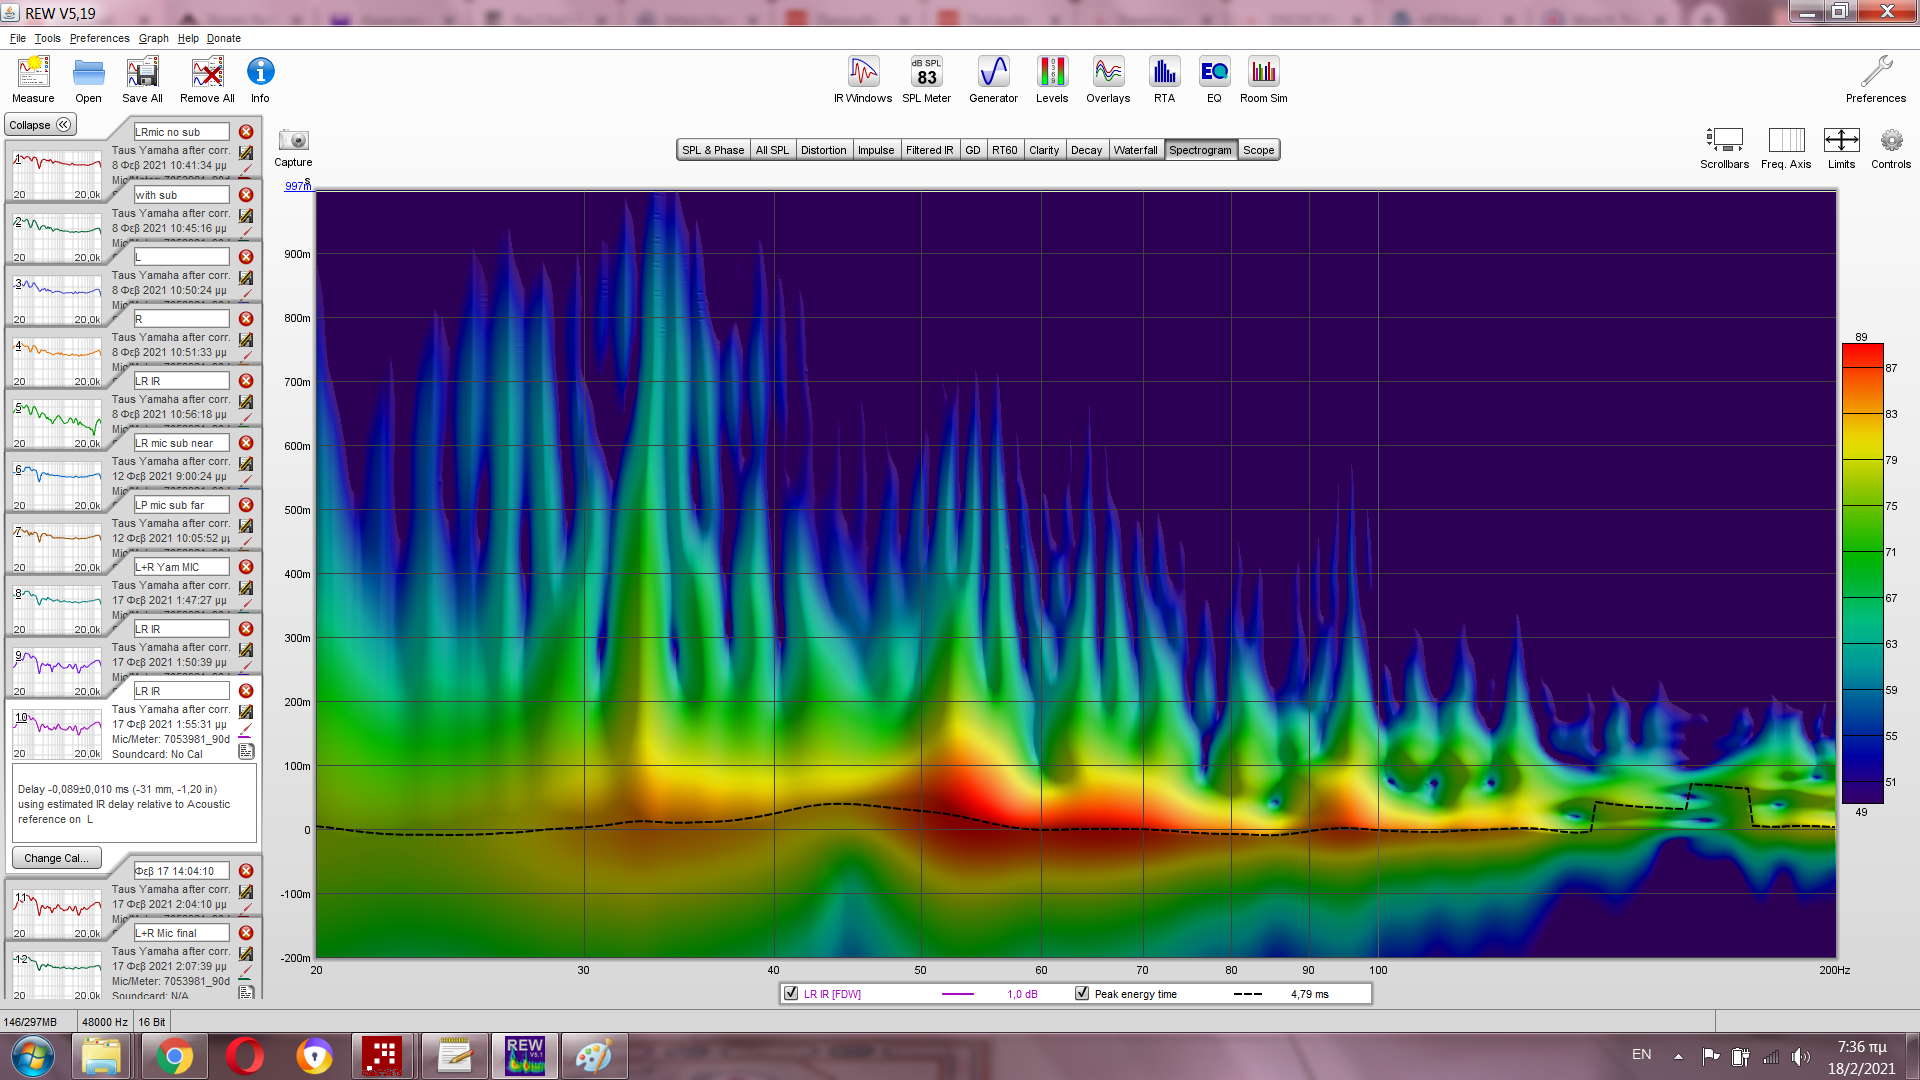This screenshot has height=1080, width=1920.
Task: Toggle the LR IR [FDW] checkbox
Action: click(791, 993)
